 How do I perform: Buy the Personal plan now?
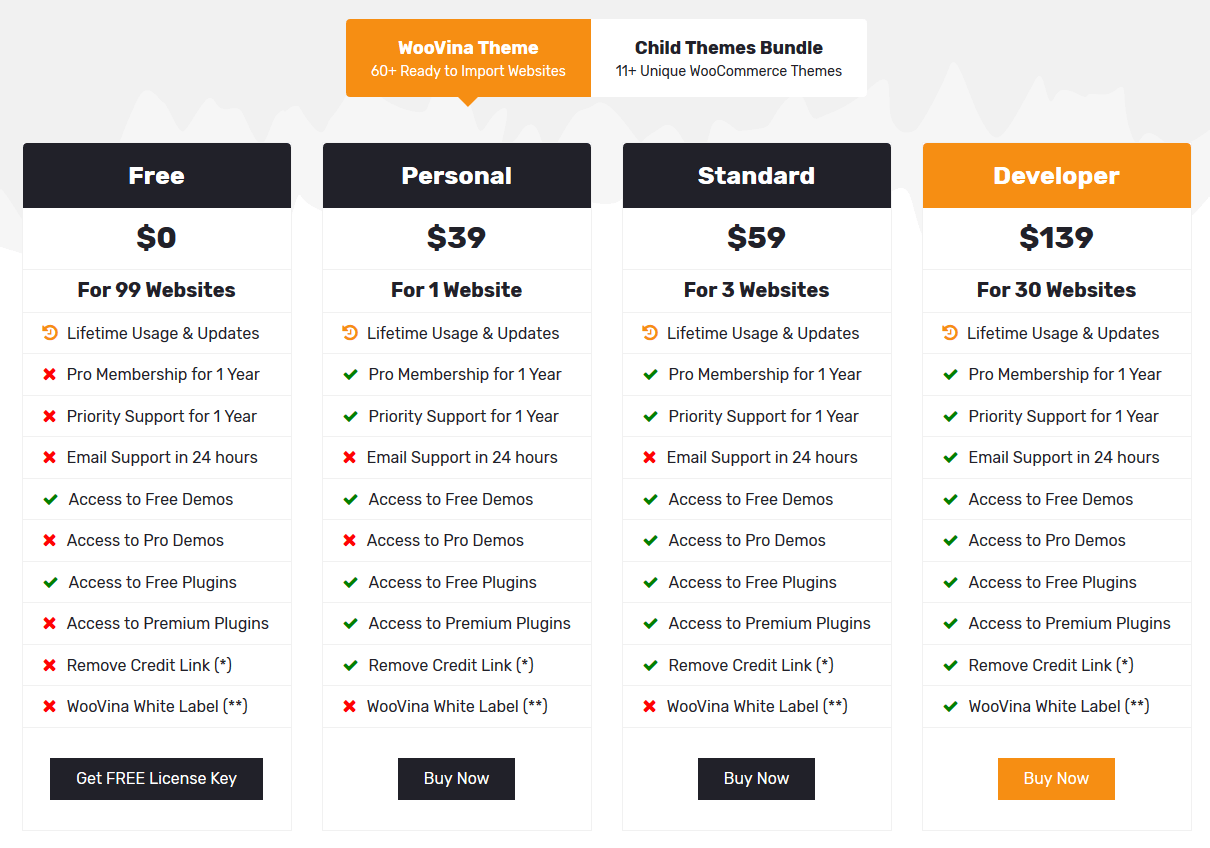(x=456, y=779)
